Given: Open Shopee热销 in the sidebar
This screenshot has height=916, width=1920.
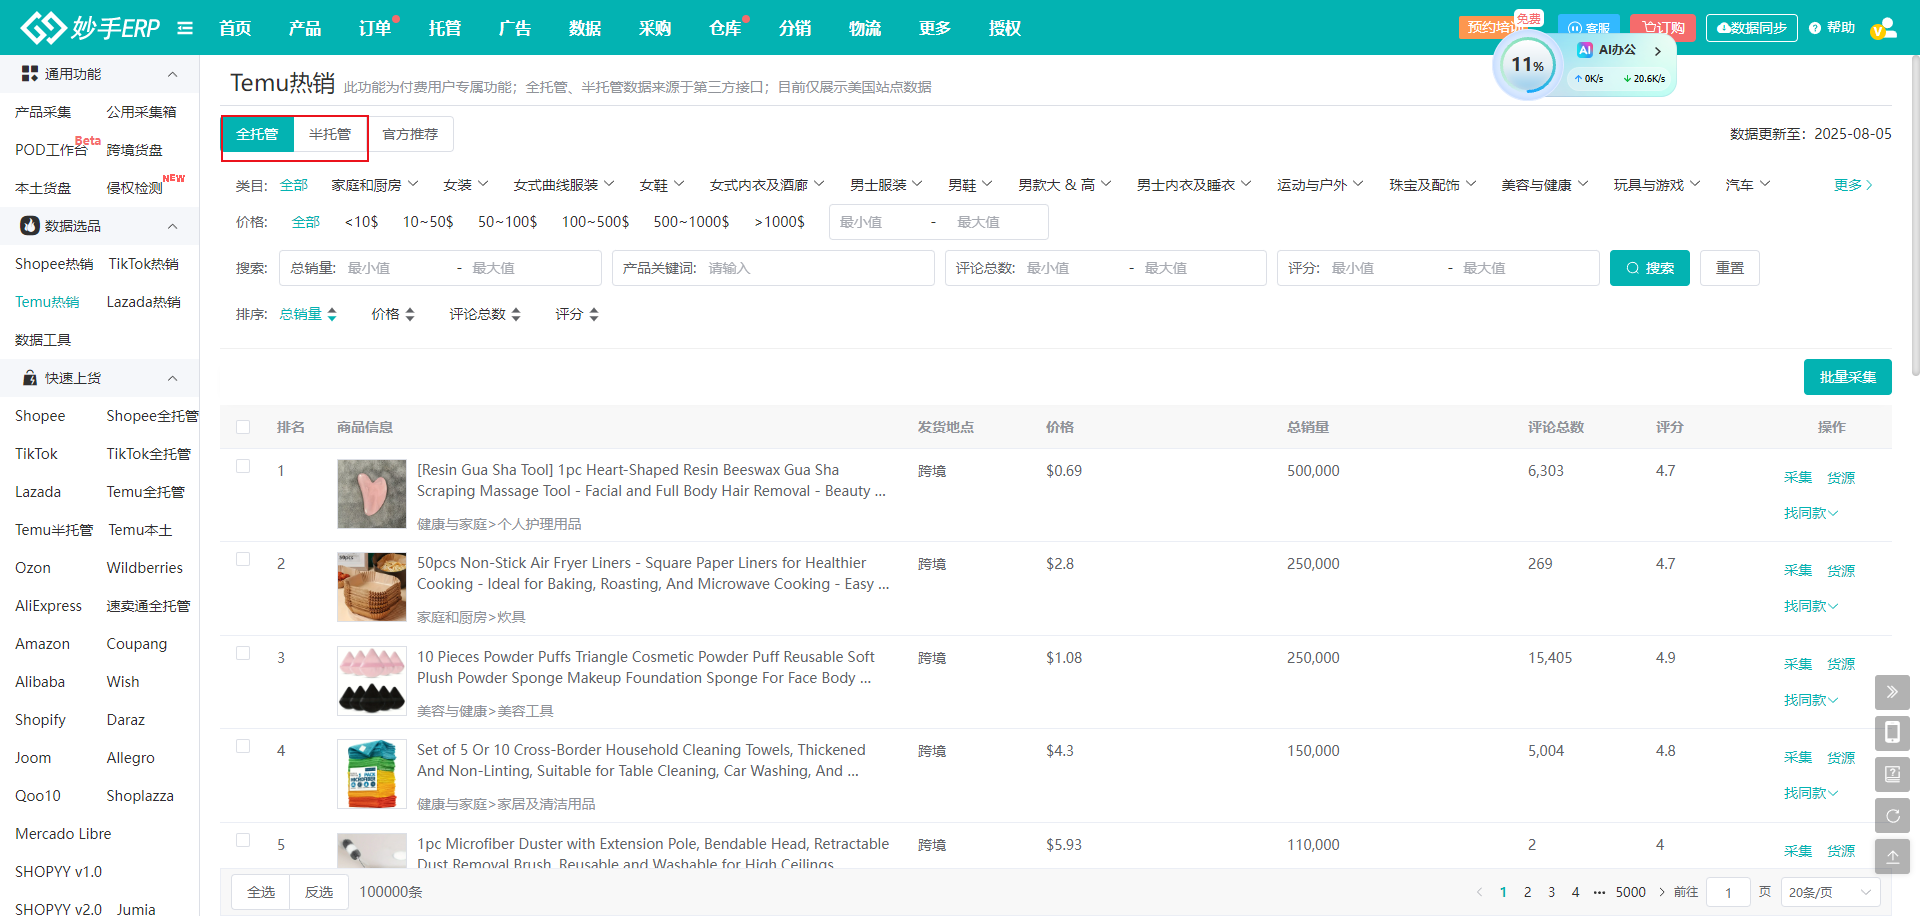Looking at the screenshot, I should point(54,264).
